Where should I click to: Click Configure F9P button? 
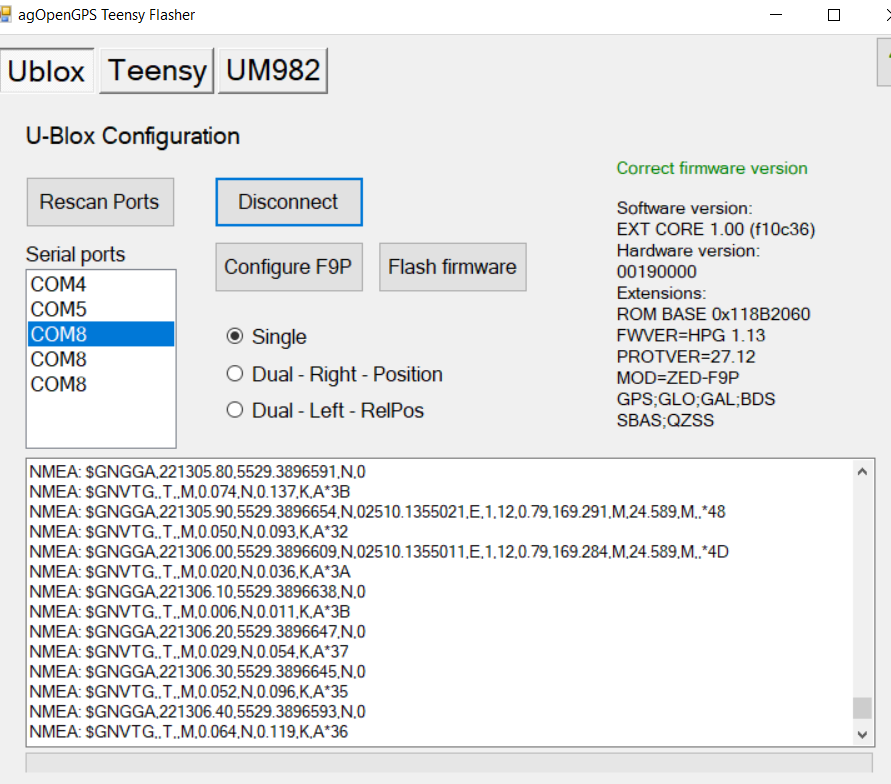(x=289, y=267)
